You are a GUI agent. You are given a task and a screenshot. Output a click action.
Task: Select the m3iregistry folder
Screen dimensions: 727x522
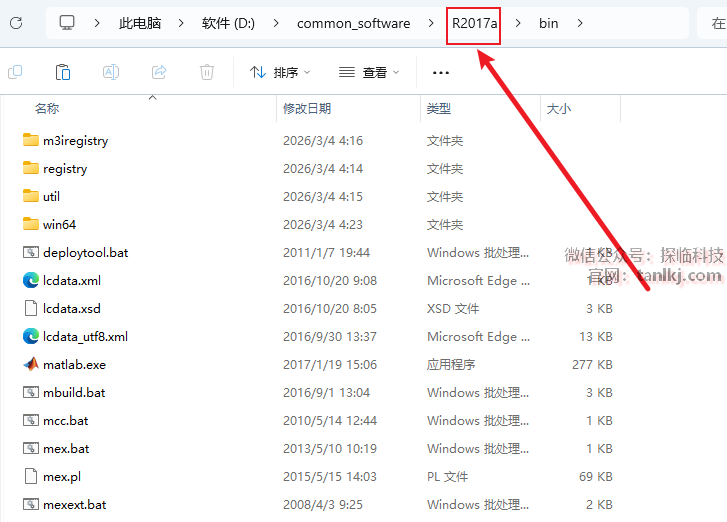click(75, 141)
